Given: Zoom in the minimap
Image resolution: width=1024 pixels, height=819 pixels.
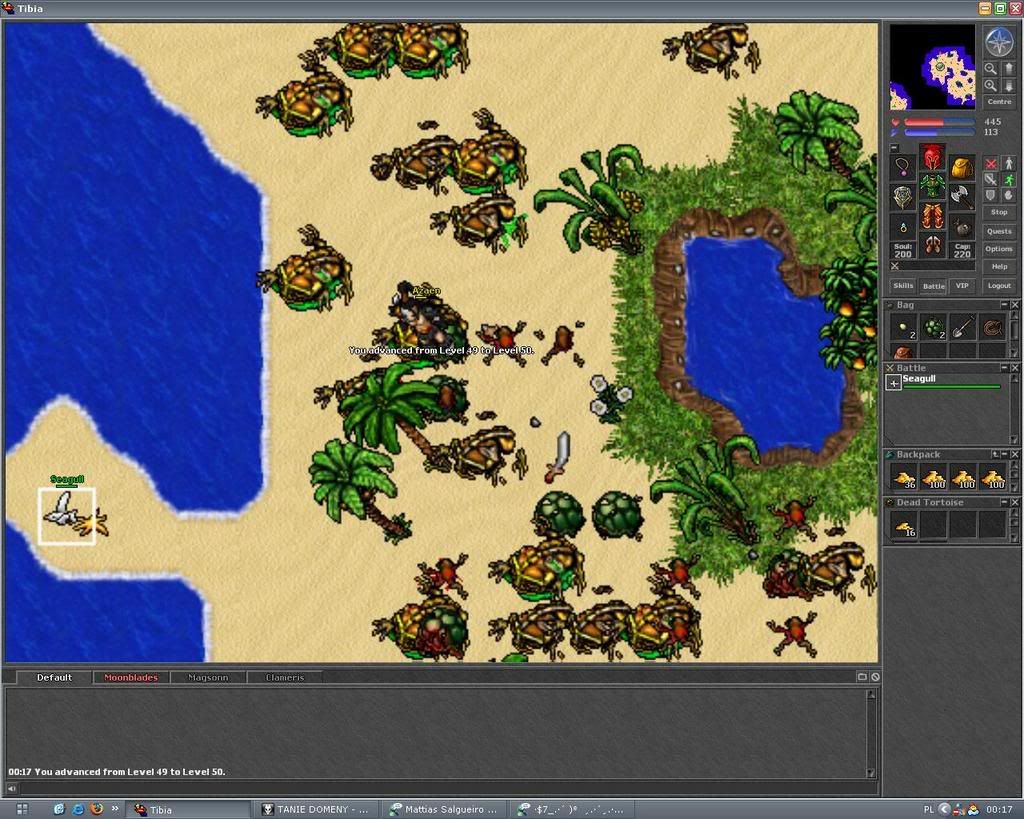Looking at the screenshot, I should tap(991, 86).
